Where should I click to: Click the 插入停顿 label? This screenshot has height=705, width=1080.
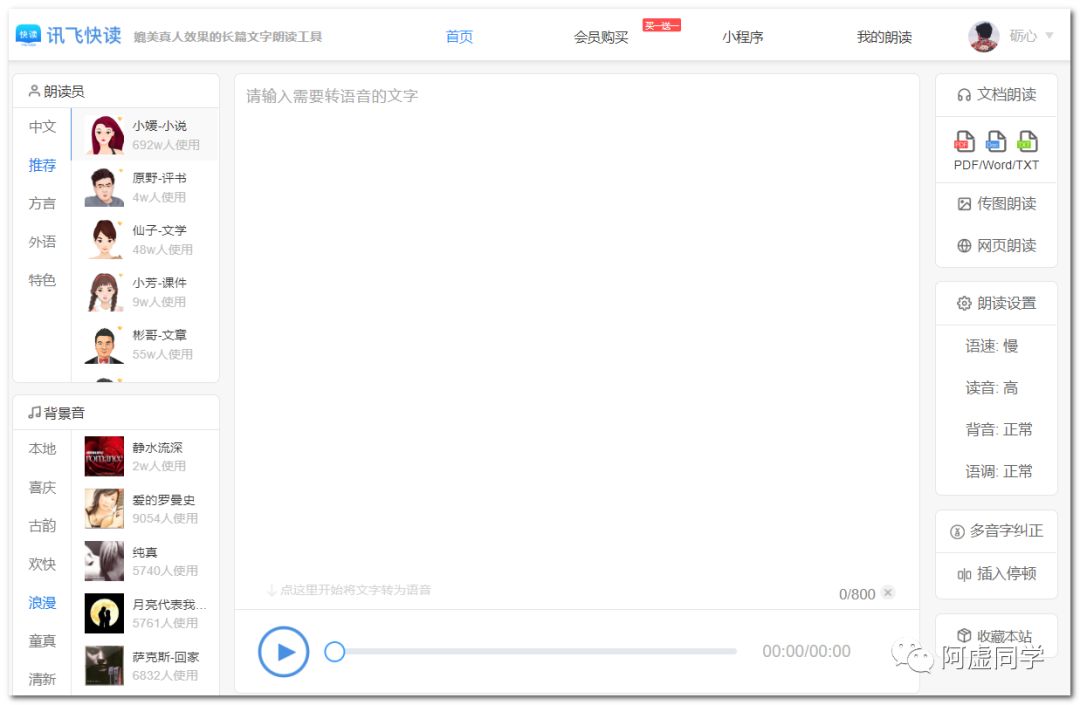click(x=1006, y=574)
